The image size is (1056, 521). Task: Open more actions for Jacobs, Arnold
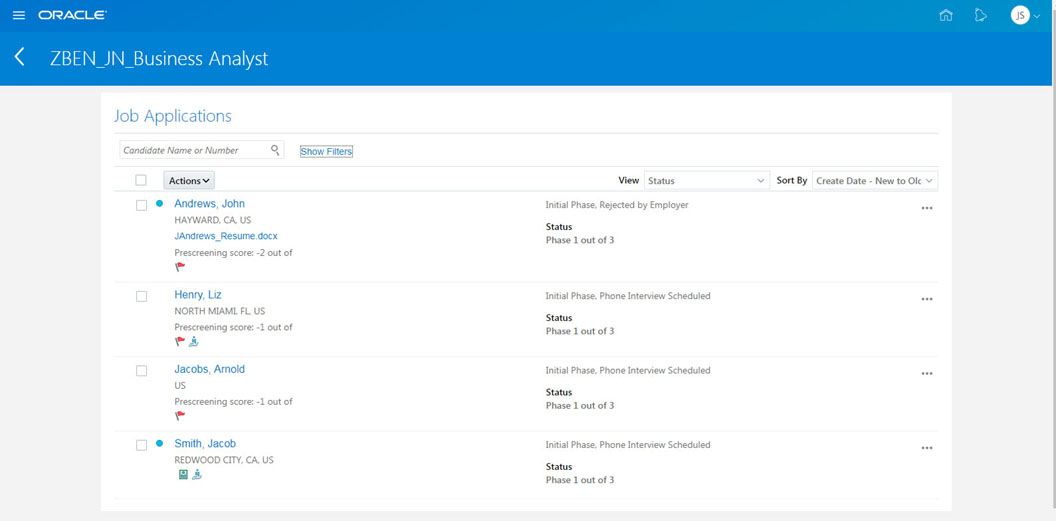click(927, 374)
